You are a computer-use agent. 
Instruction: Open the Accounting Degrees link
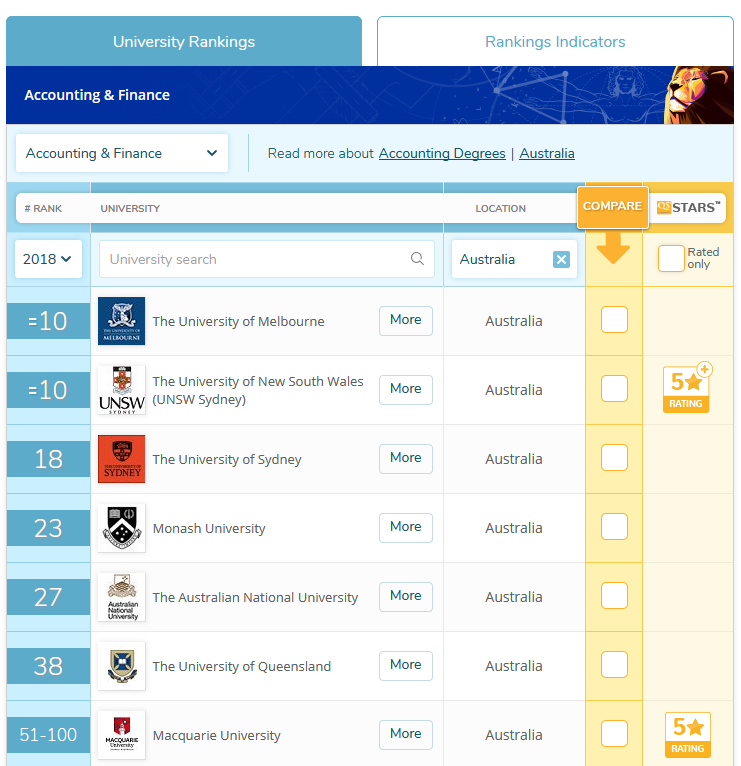[x=441, y=153]
